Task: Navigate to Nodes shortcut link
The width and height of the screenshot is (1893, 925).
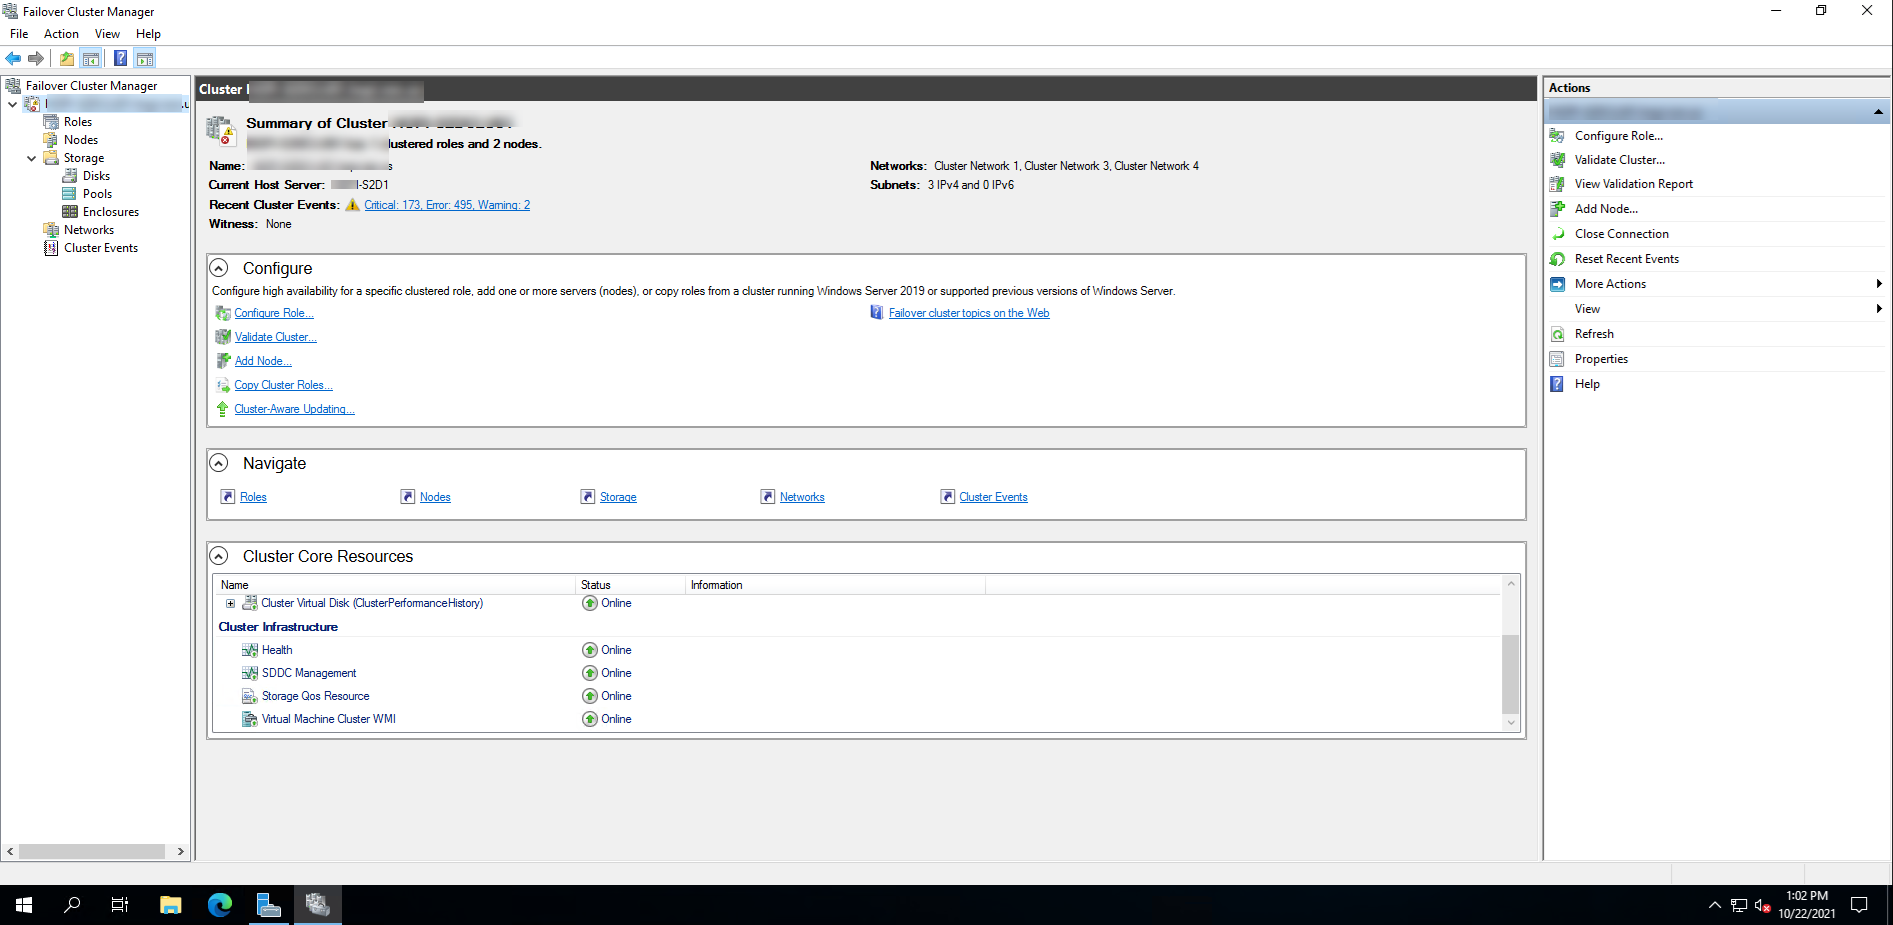Action: pyautogui.click(x=435, y=497)
